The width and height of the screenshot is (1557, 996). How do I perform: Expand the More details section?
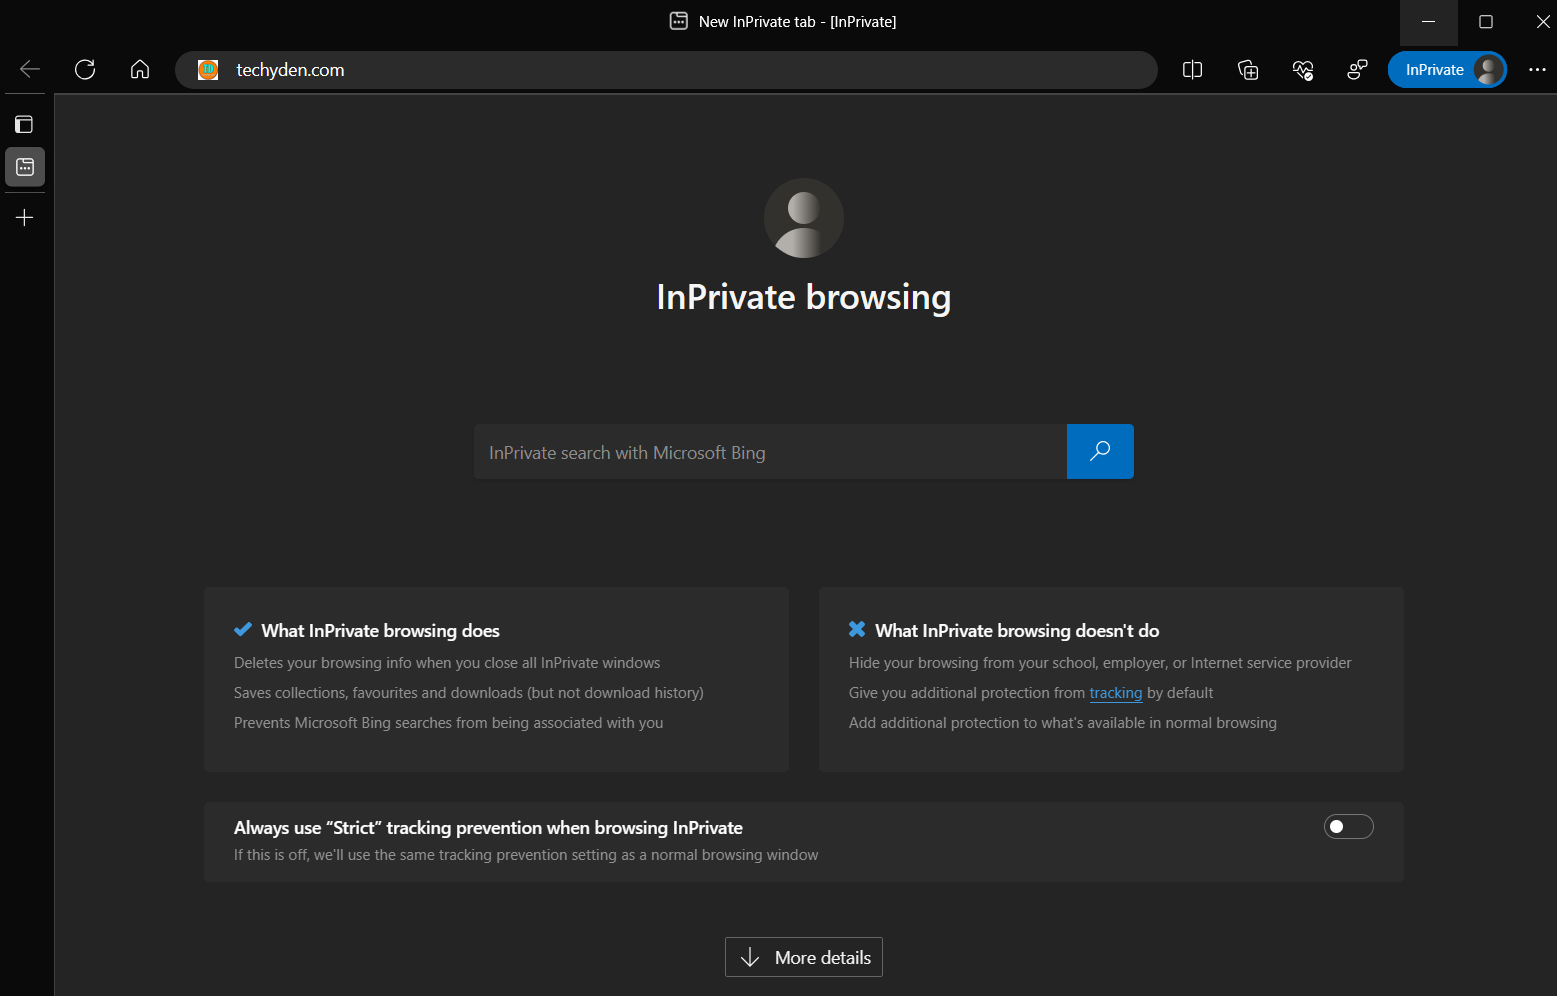coord(803,957)
